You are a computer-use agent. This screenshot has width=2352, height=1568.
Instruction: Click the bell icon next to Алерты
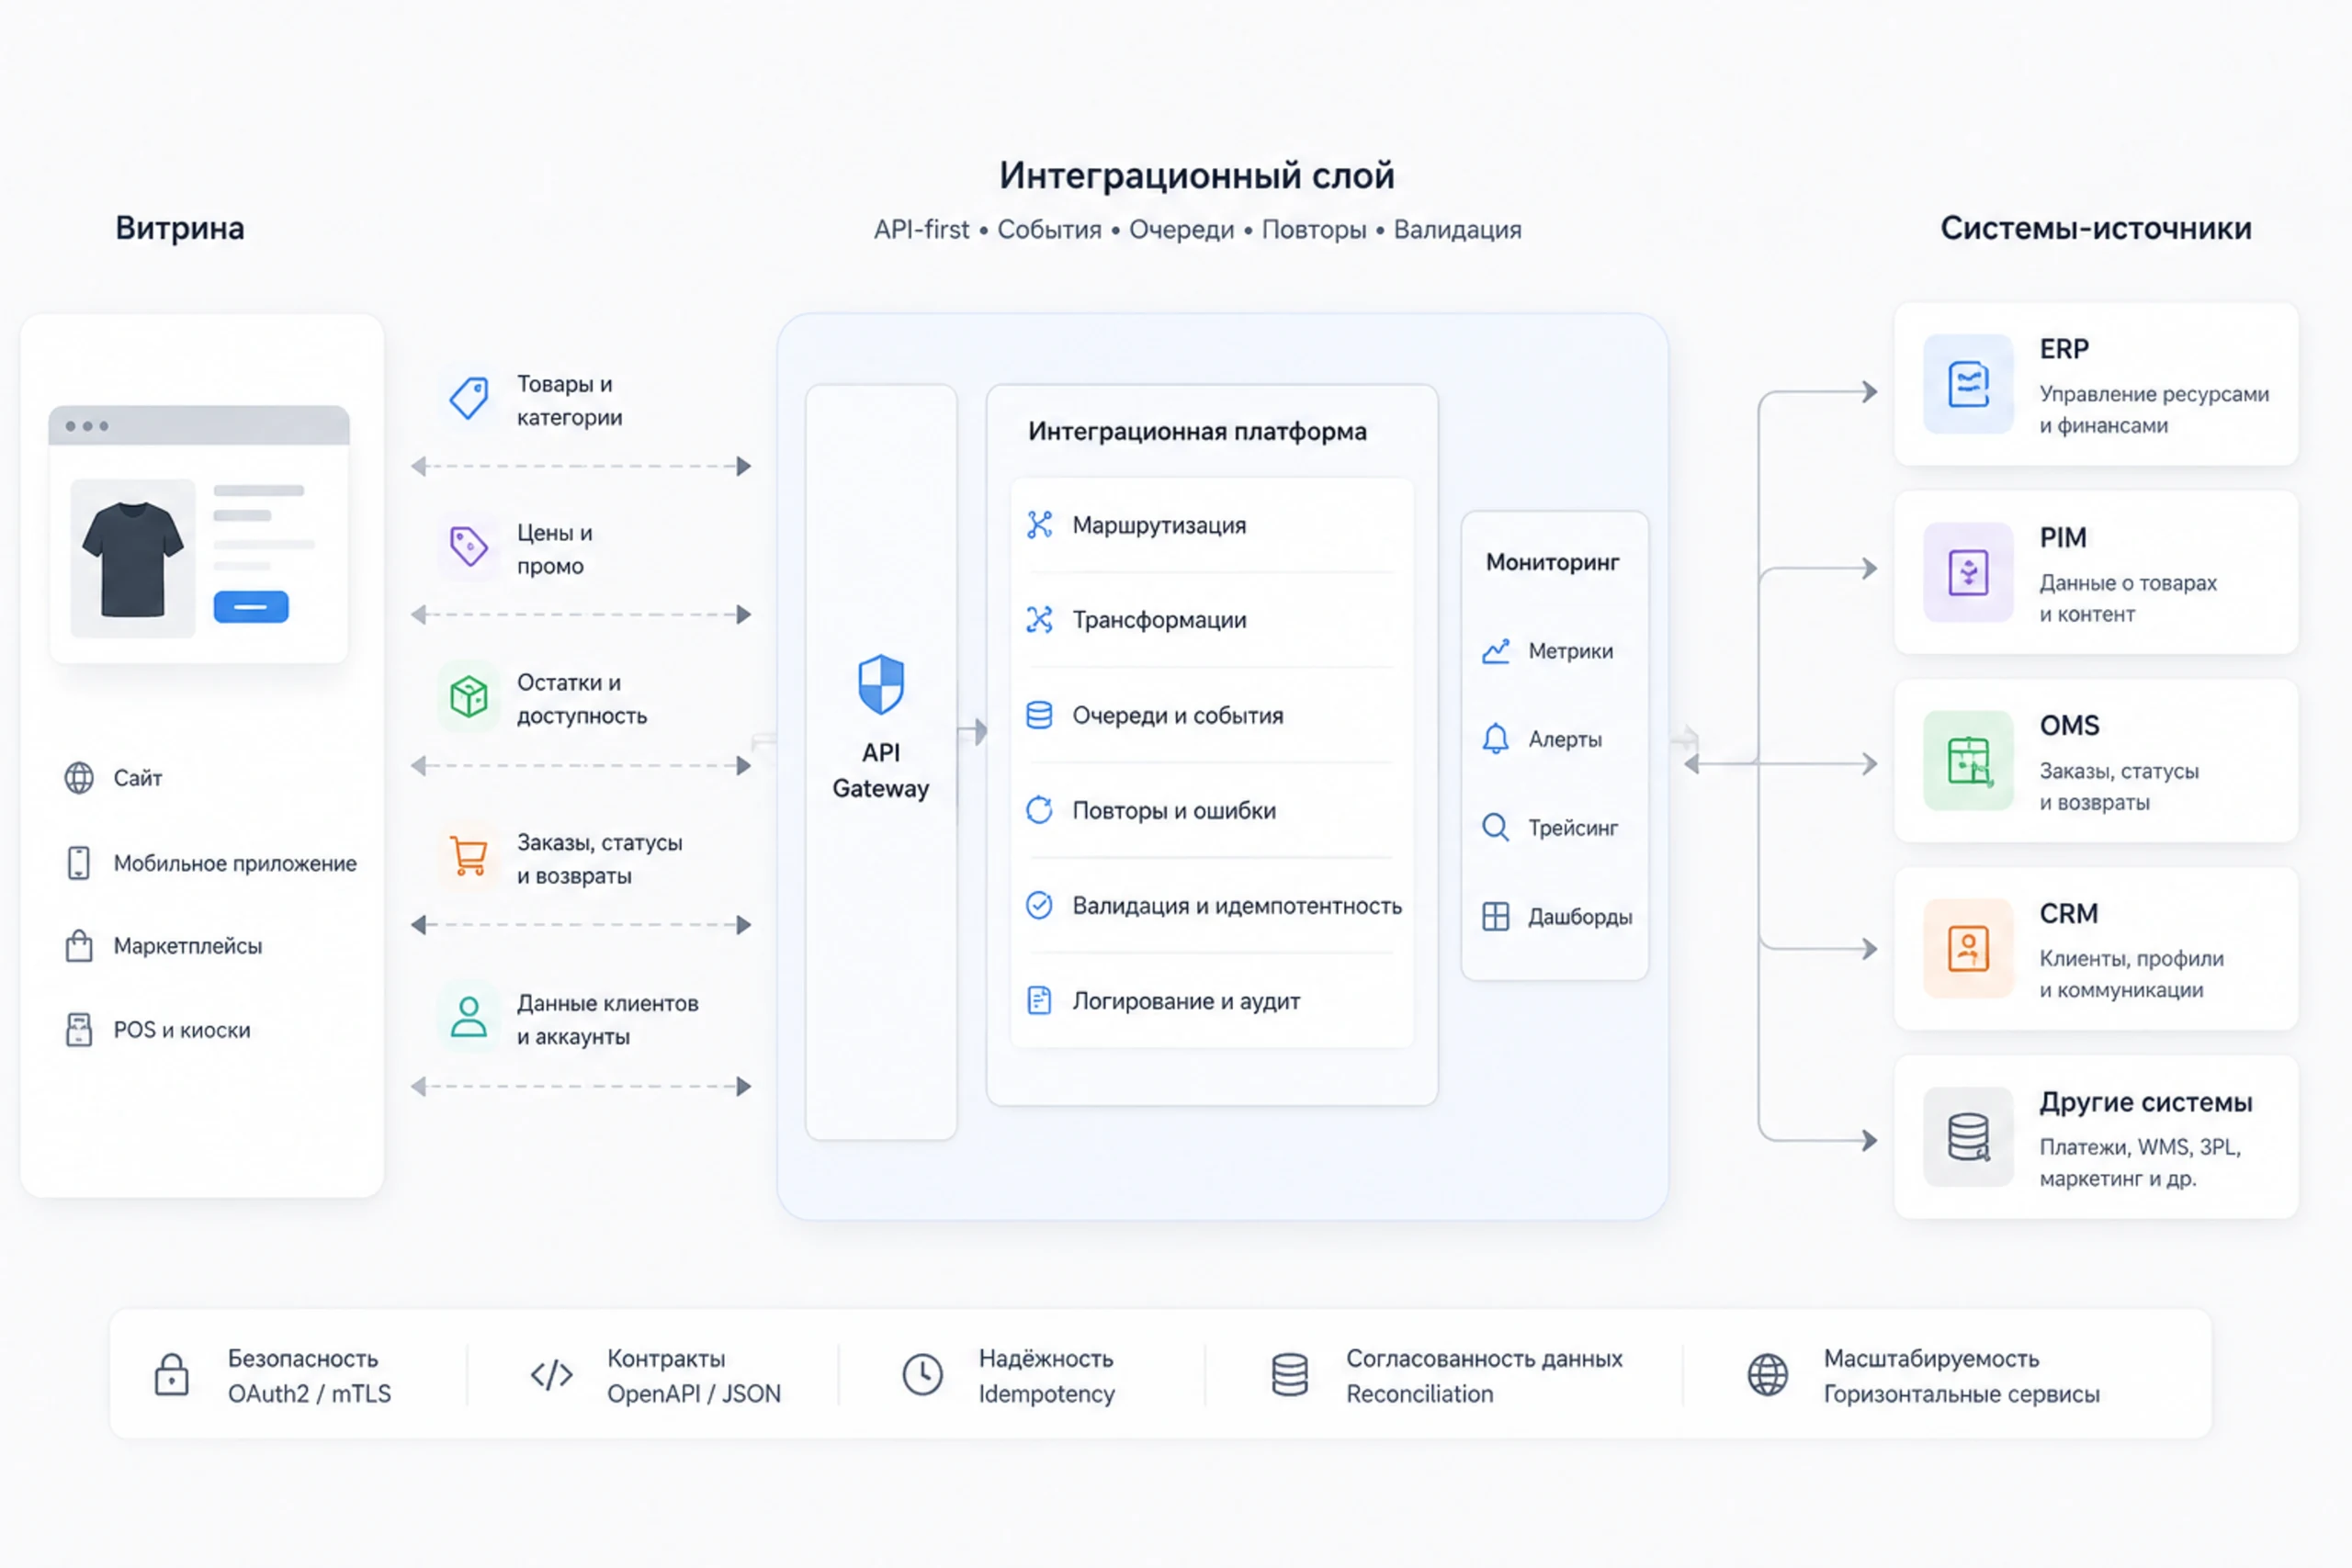pos(1495,739)
